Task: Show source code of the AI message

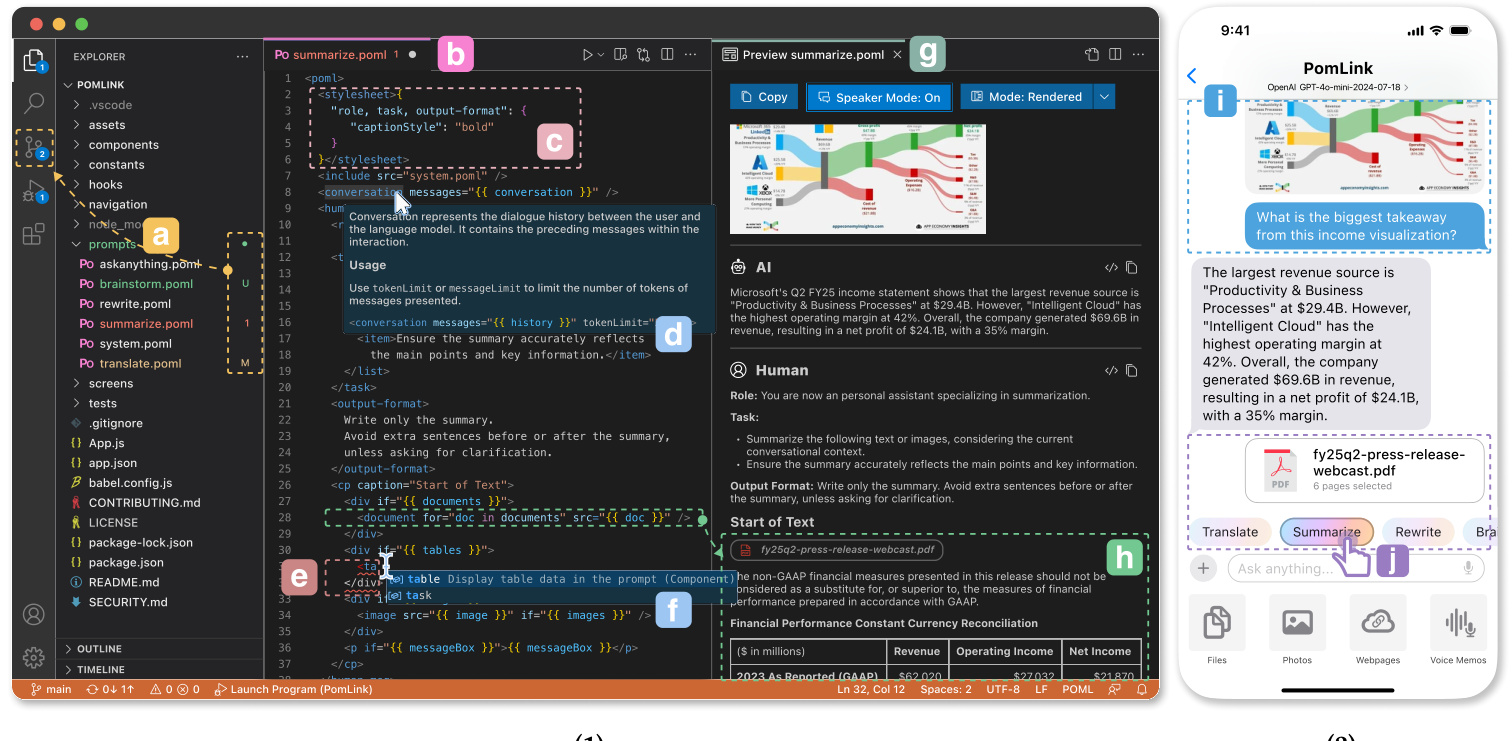Action: [1111, 268]
